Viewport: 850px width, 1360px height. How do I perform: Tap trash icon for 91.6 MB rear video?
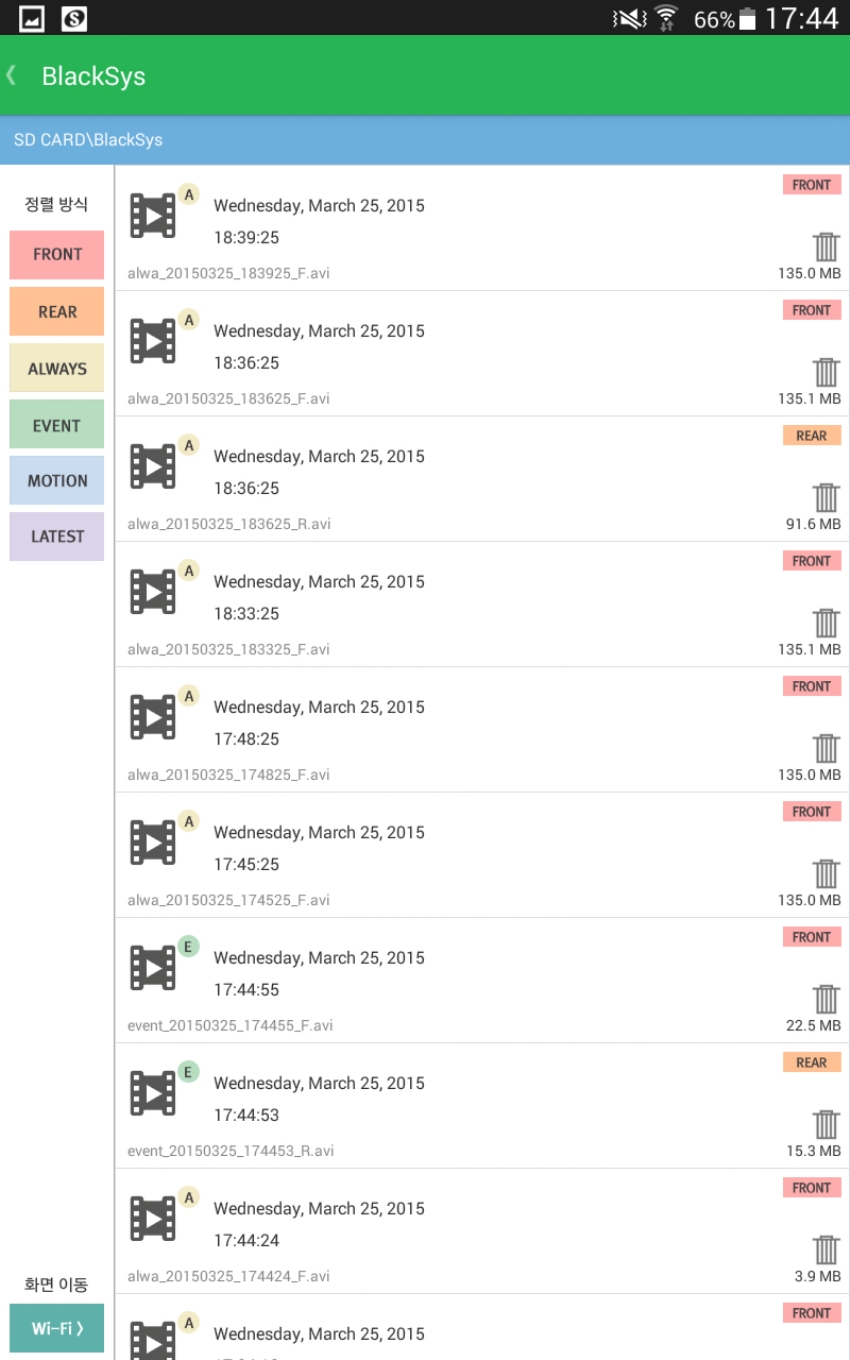tap(826, 498)
